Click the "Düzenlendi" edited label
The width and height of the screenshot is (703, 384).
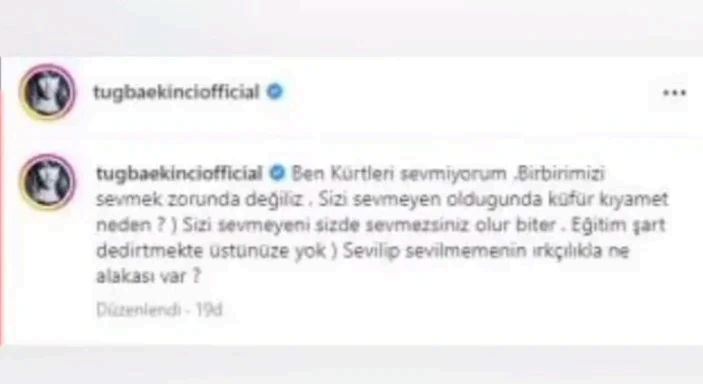click(x=139, y=310)
